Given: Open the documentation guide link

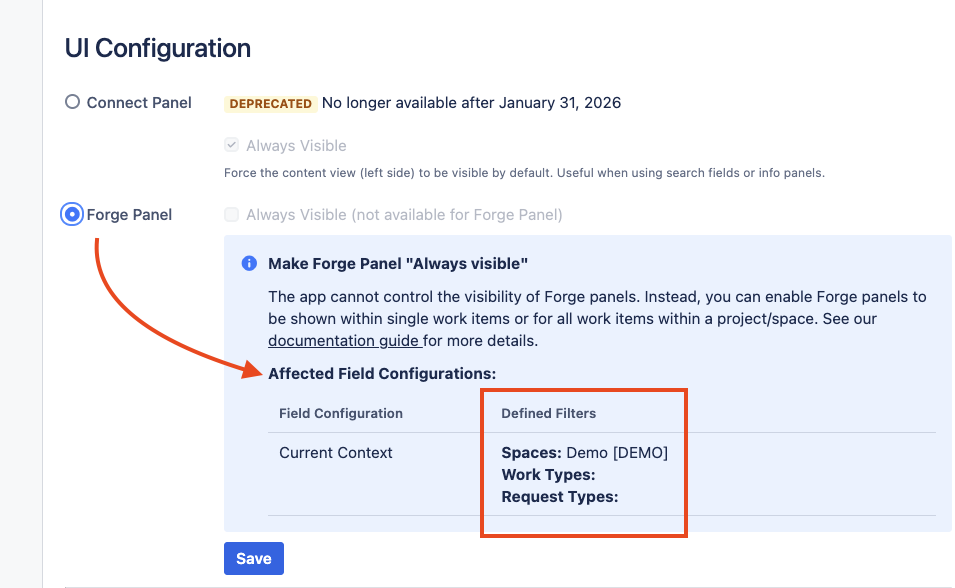Looking at the screenshot, I should [x=344, y=341].
